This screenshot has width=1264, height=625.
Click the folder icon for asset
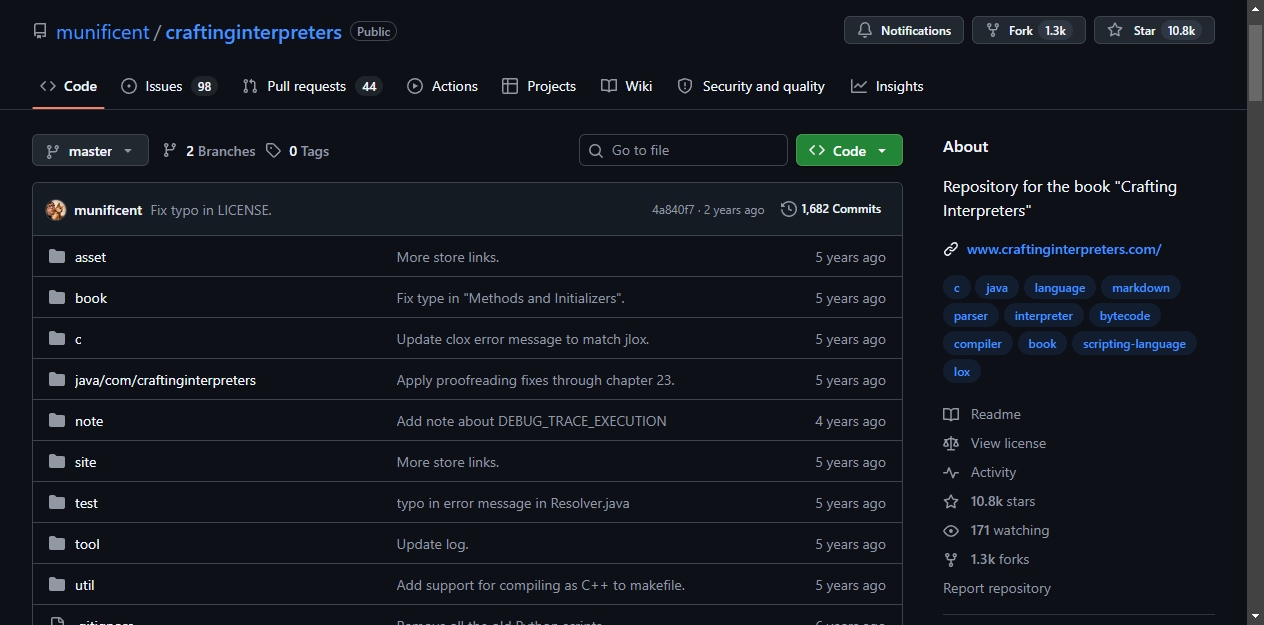pyautogui.click(x=57, y=257)
